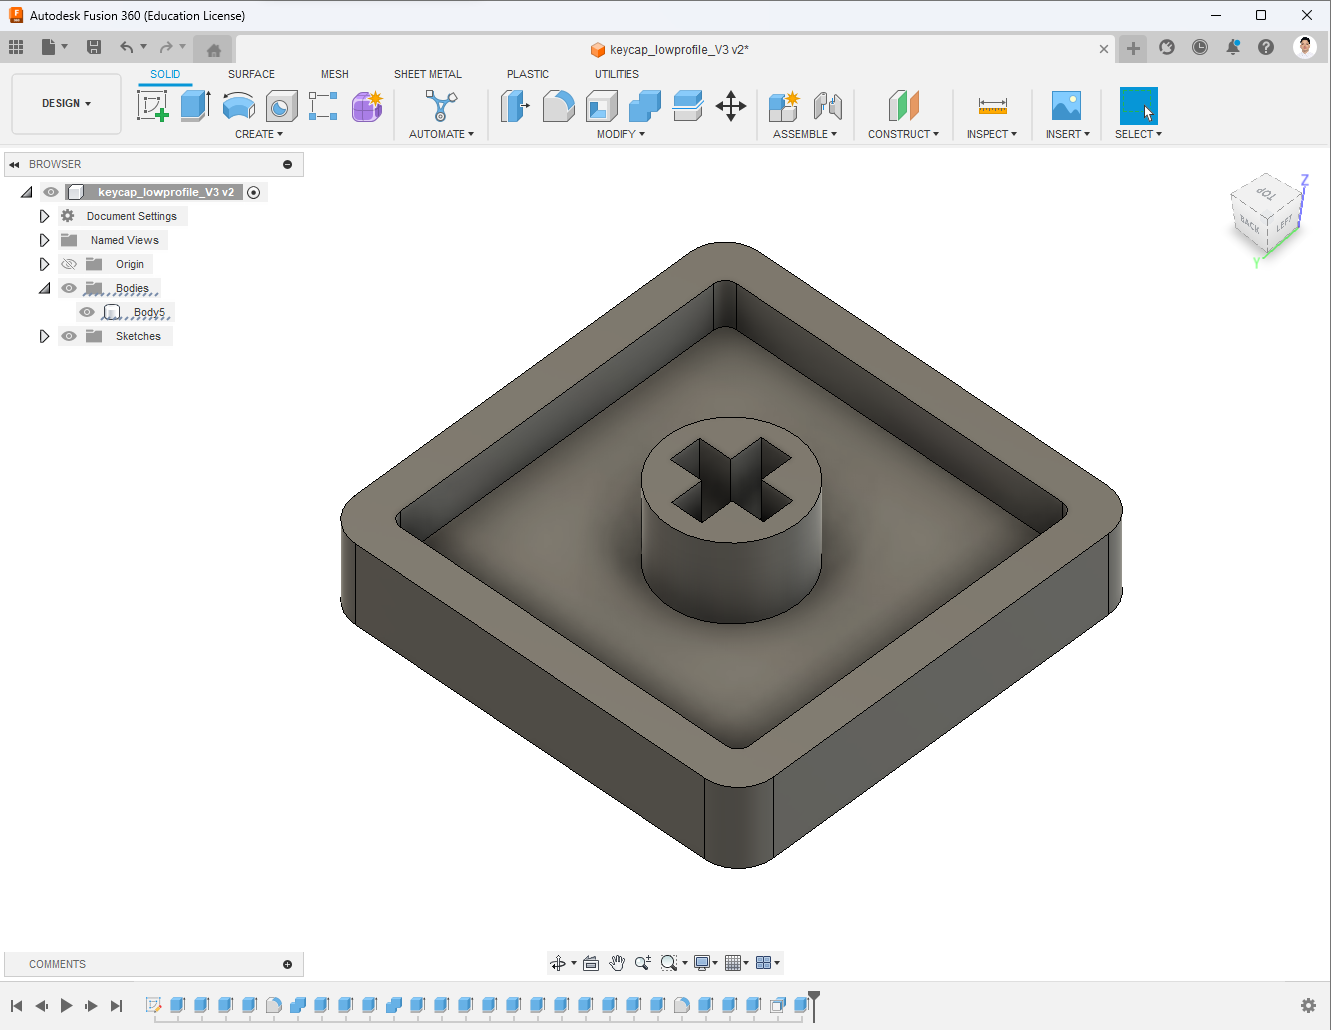Click the Offset Plane construct icon
This screenshot has height=1030, width=1331.
pos(903,105)
